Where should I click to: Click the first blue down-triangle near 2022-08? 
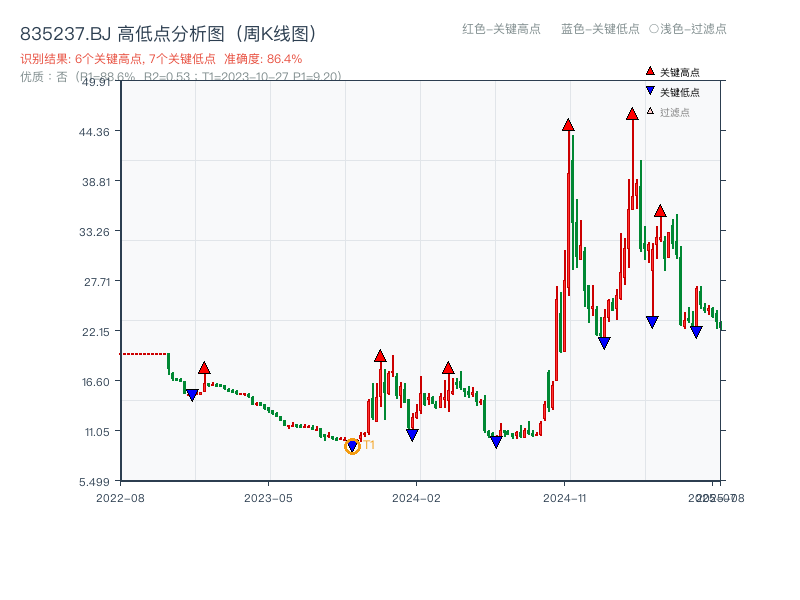(x=192, y=394)
